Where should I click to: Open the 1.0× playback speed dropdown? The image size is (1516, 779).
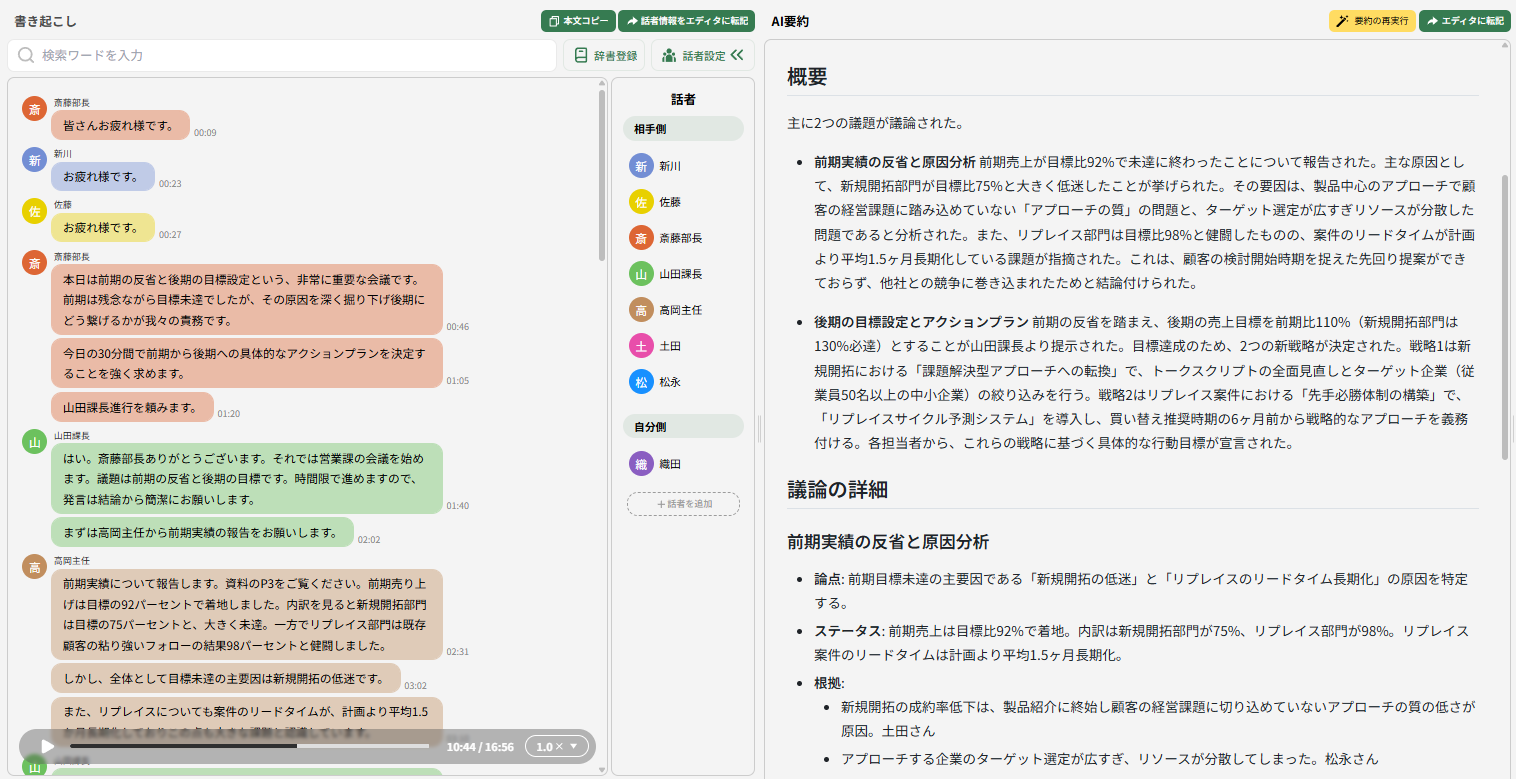tap(557, 746)
